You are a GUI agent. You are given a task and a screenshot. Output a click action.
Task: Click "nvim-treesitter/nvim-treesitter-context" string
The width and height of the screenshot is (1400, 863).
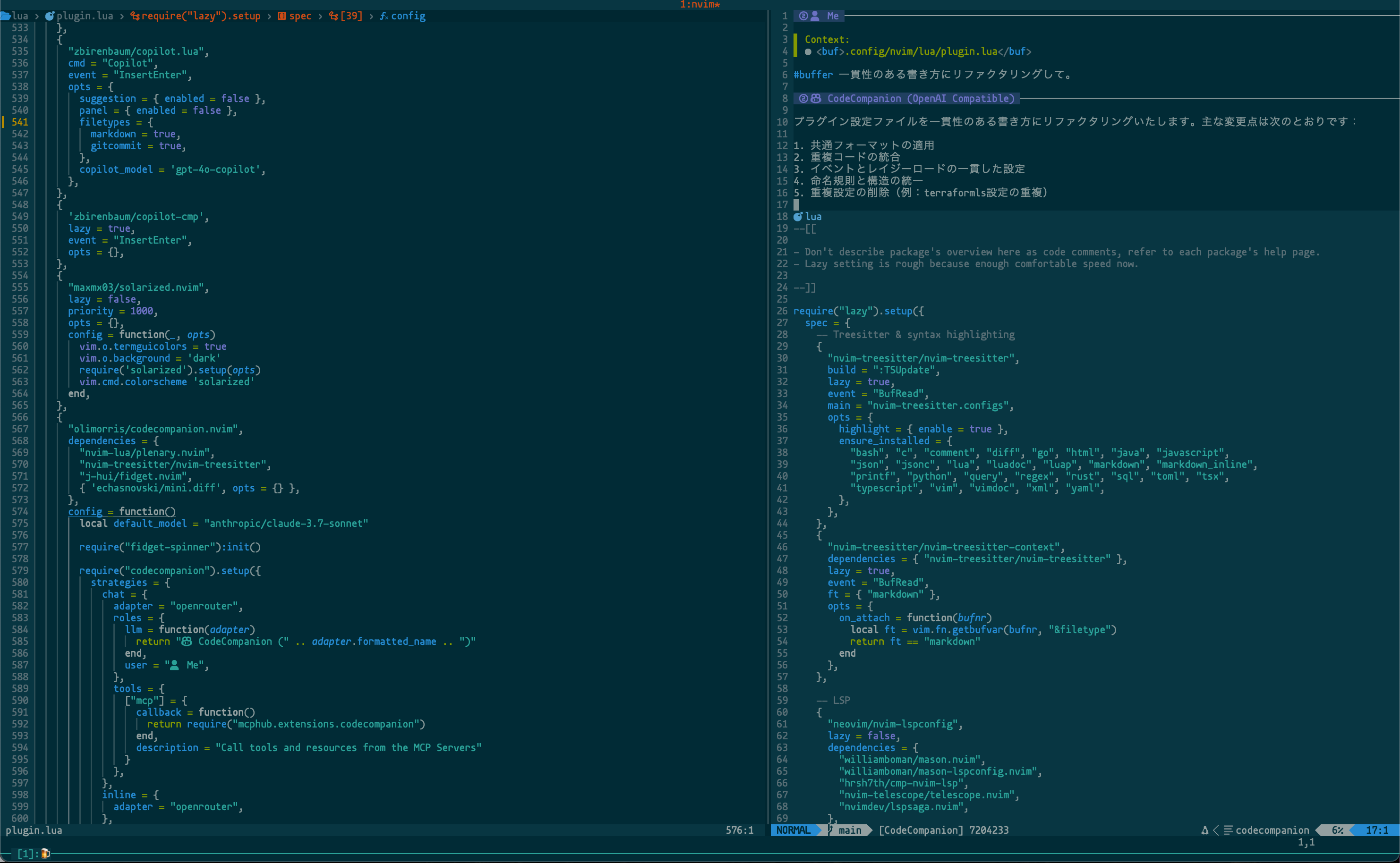tap(946, 547)
